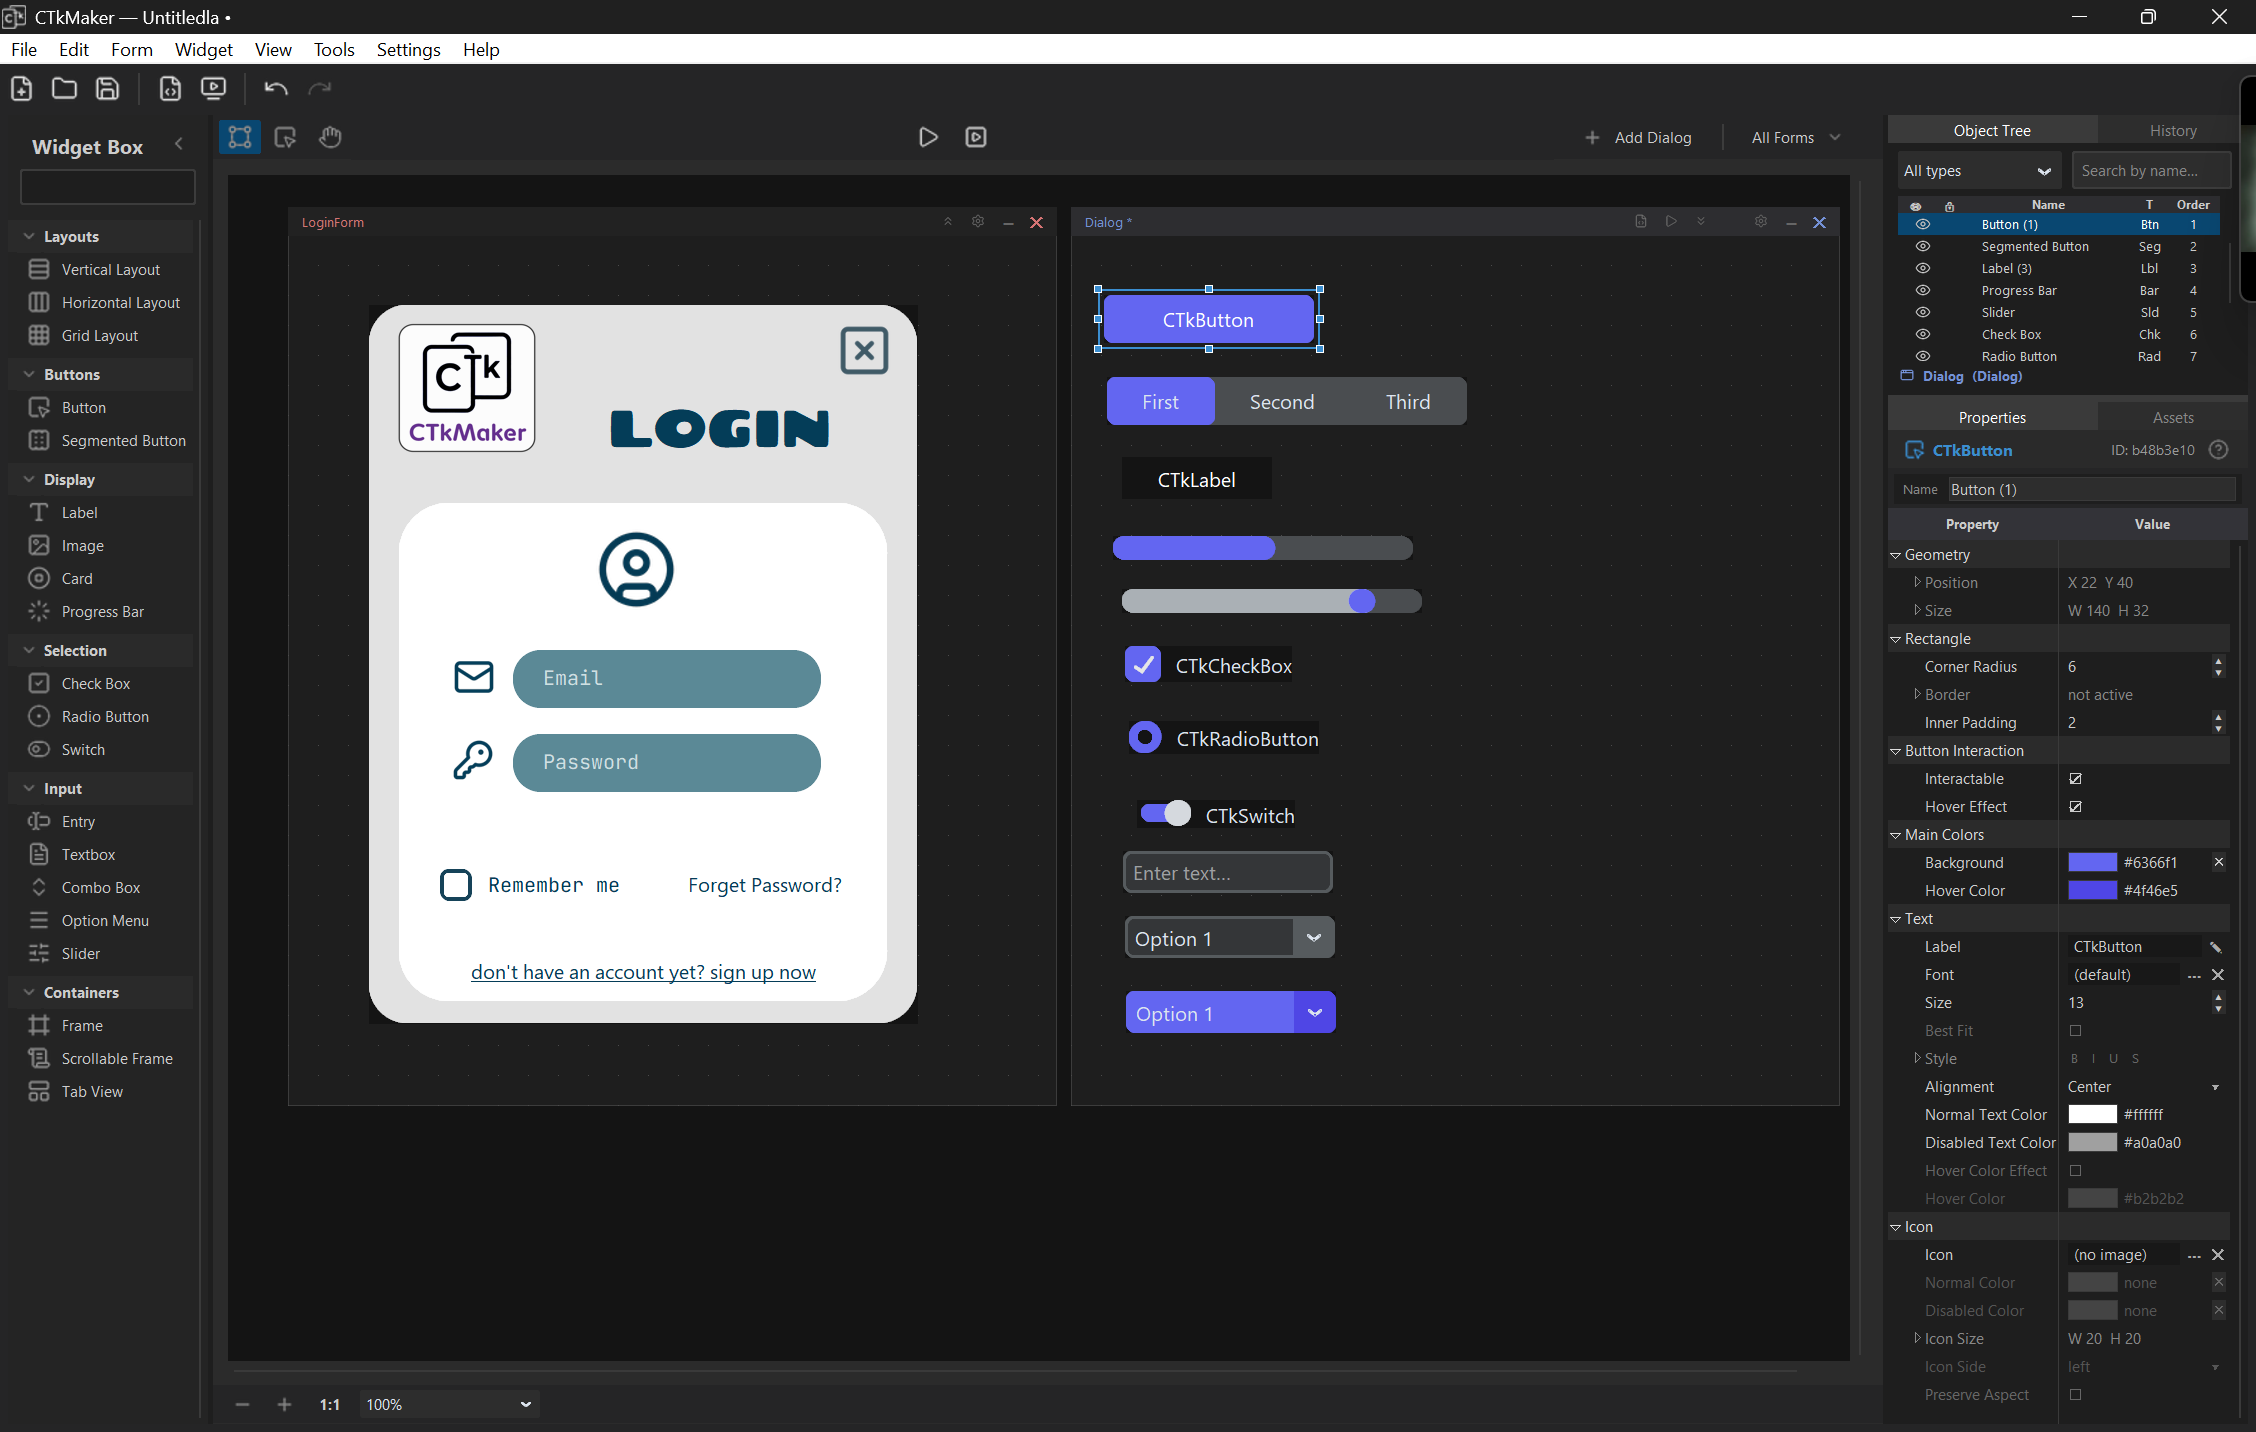Collapse the Layouts widget category
This screenshot has width=2256, height=1432.
pos(29,237)
